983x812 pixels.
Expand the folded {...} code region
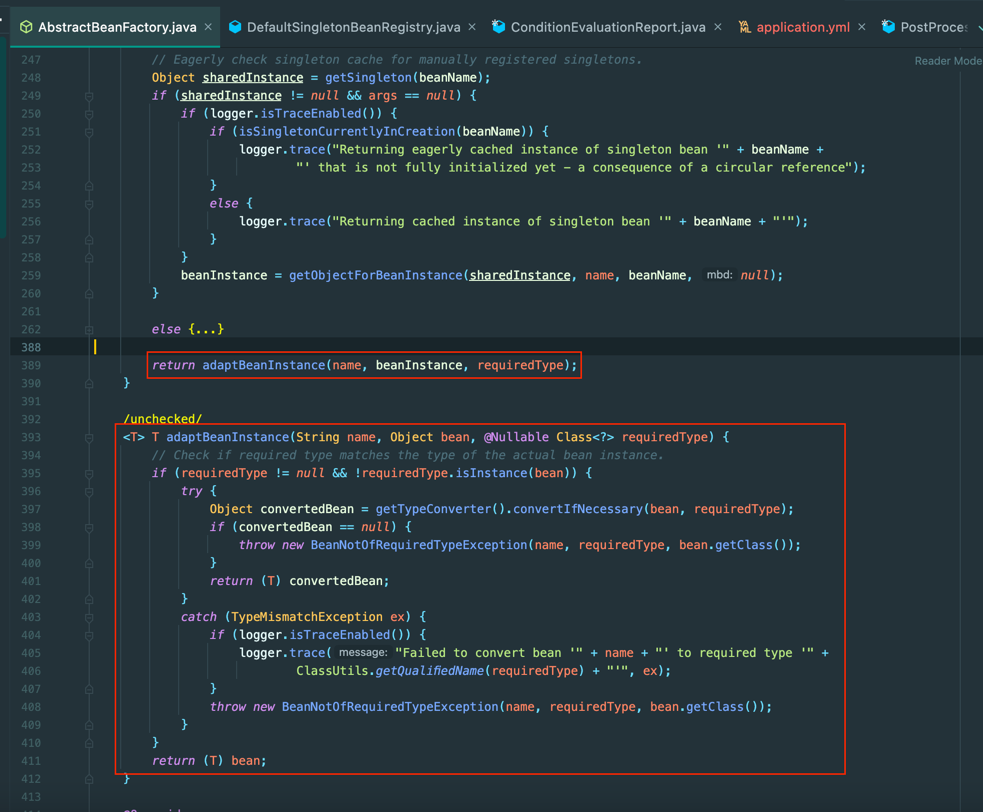point(206,329)
